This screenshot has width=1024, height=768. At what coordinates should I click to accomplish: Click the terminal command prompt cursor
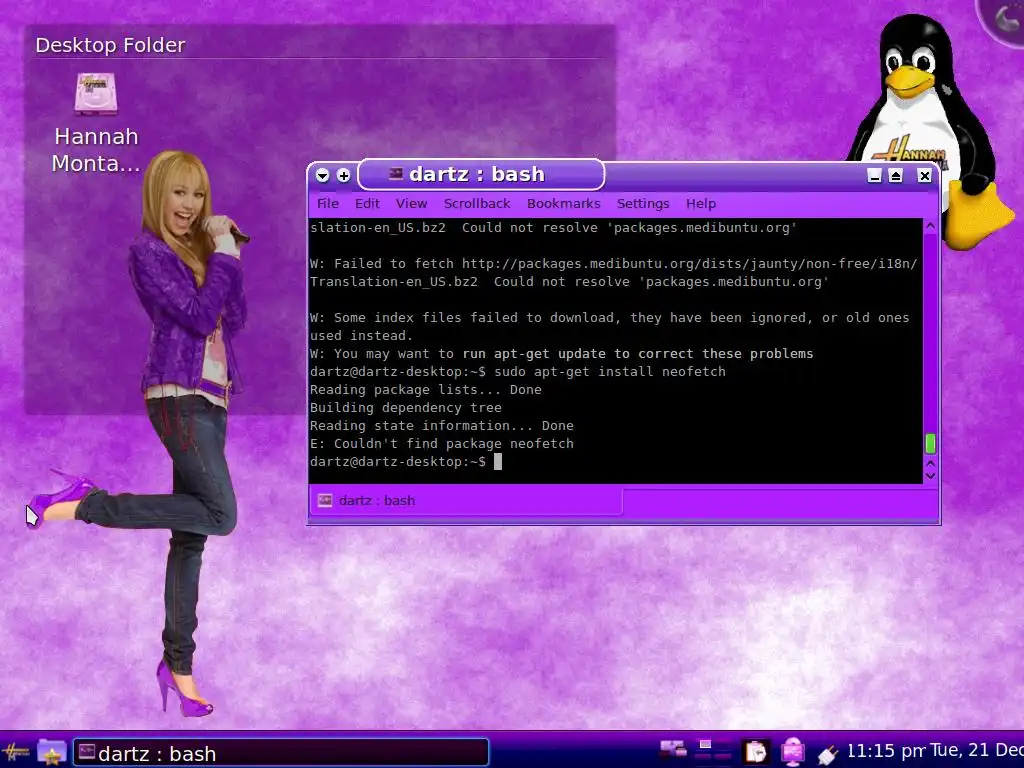coord(498,462)
